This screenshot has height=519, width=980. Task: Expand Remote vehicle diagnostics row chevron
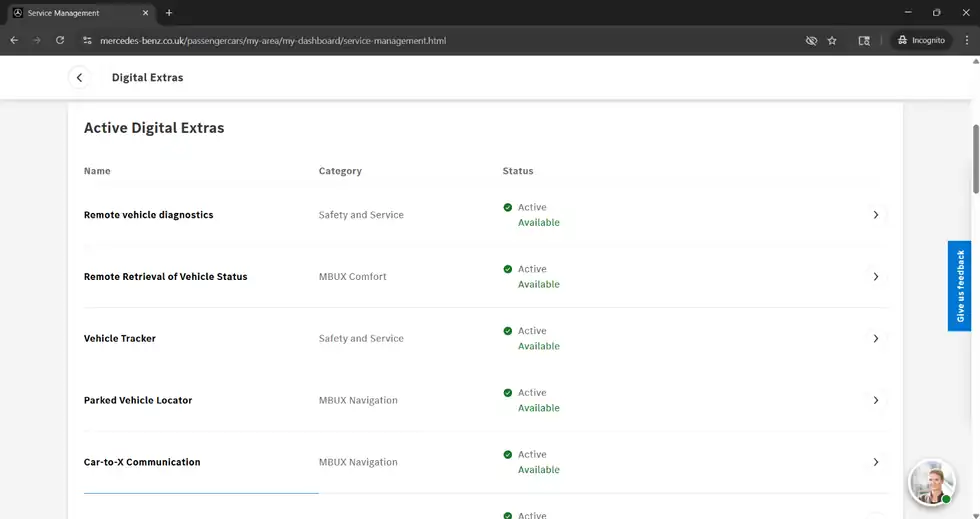pos(876,214)
